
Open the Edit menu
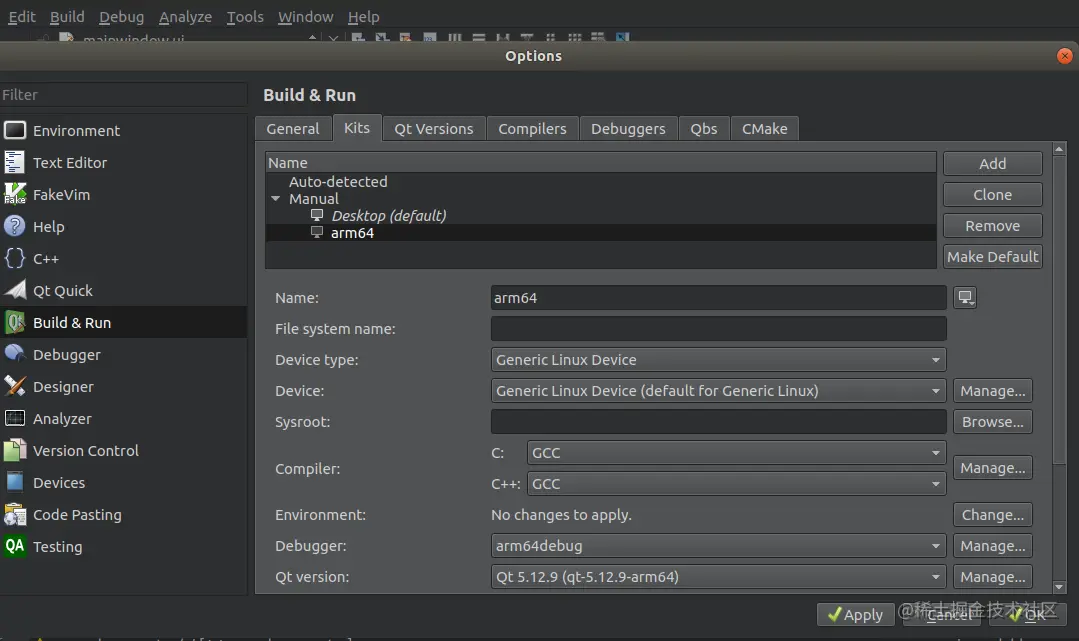click(21, 17)
